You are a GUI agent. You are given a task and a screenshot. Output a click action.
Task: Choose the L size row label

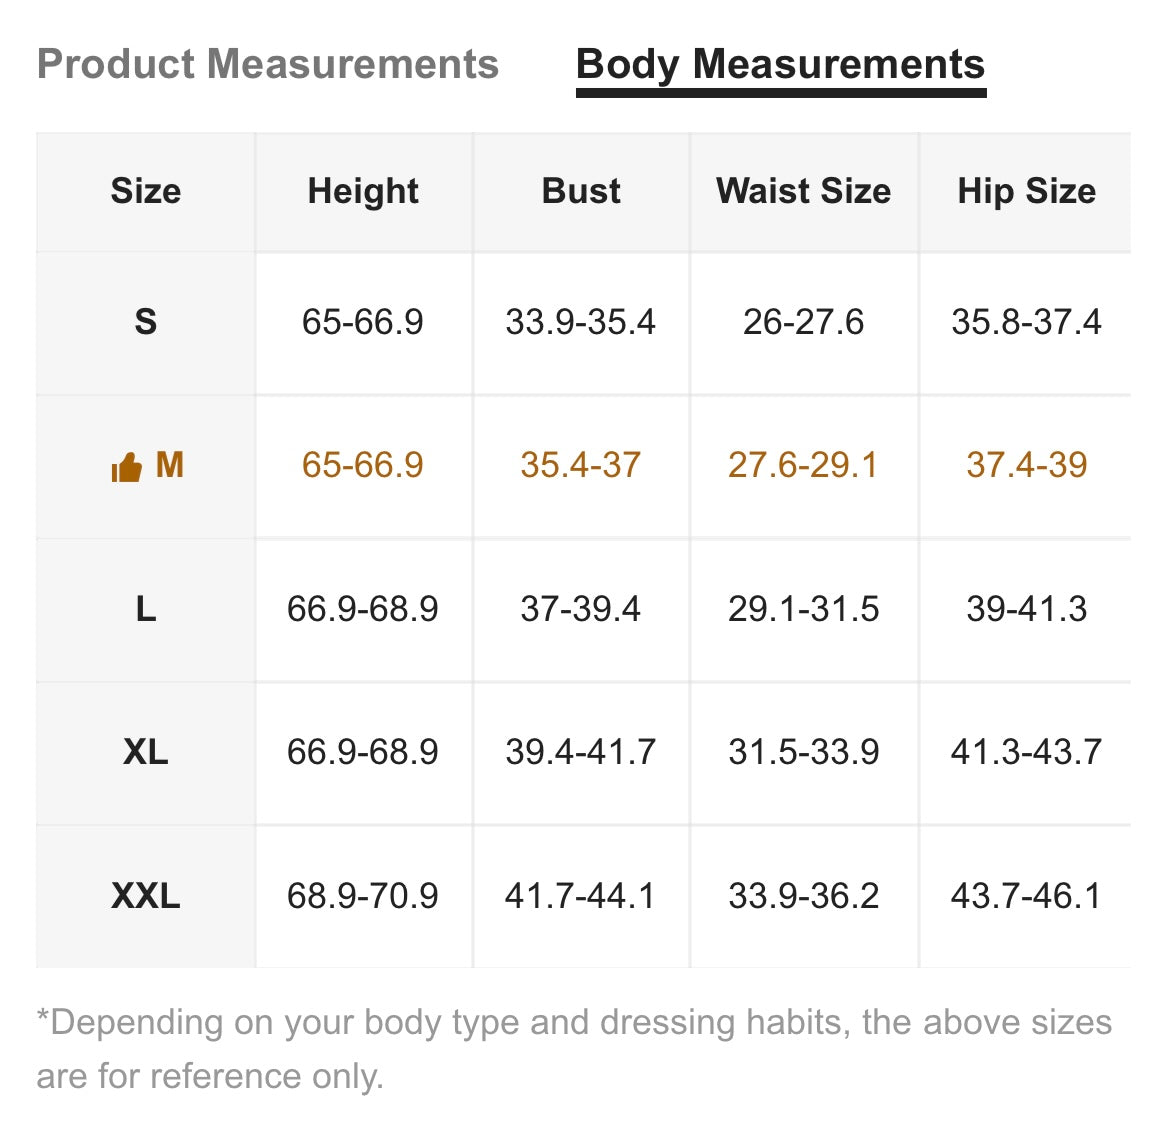point(145,609)
